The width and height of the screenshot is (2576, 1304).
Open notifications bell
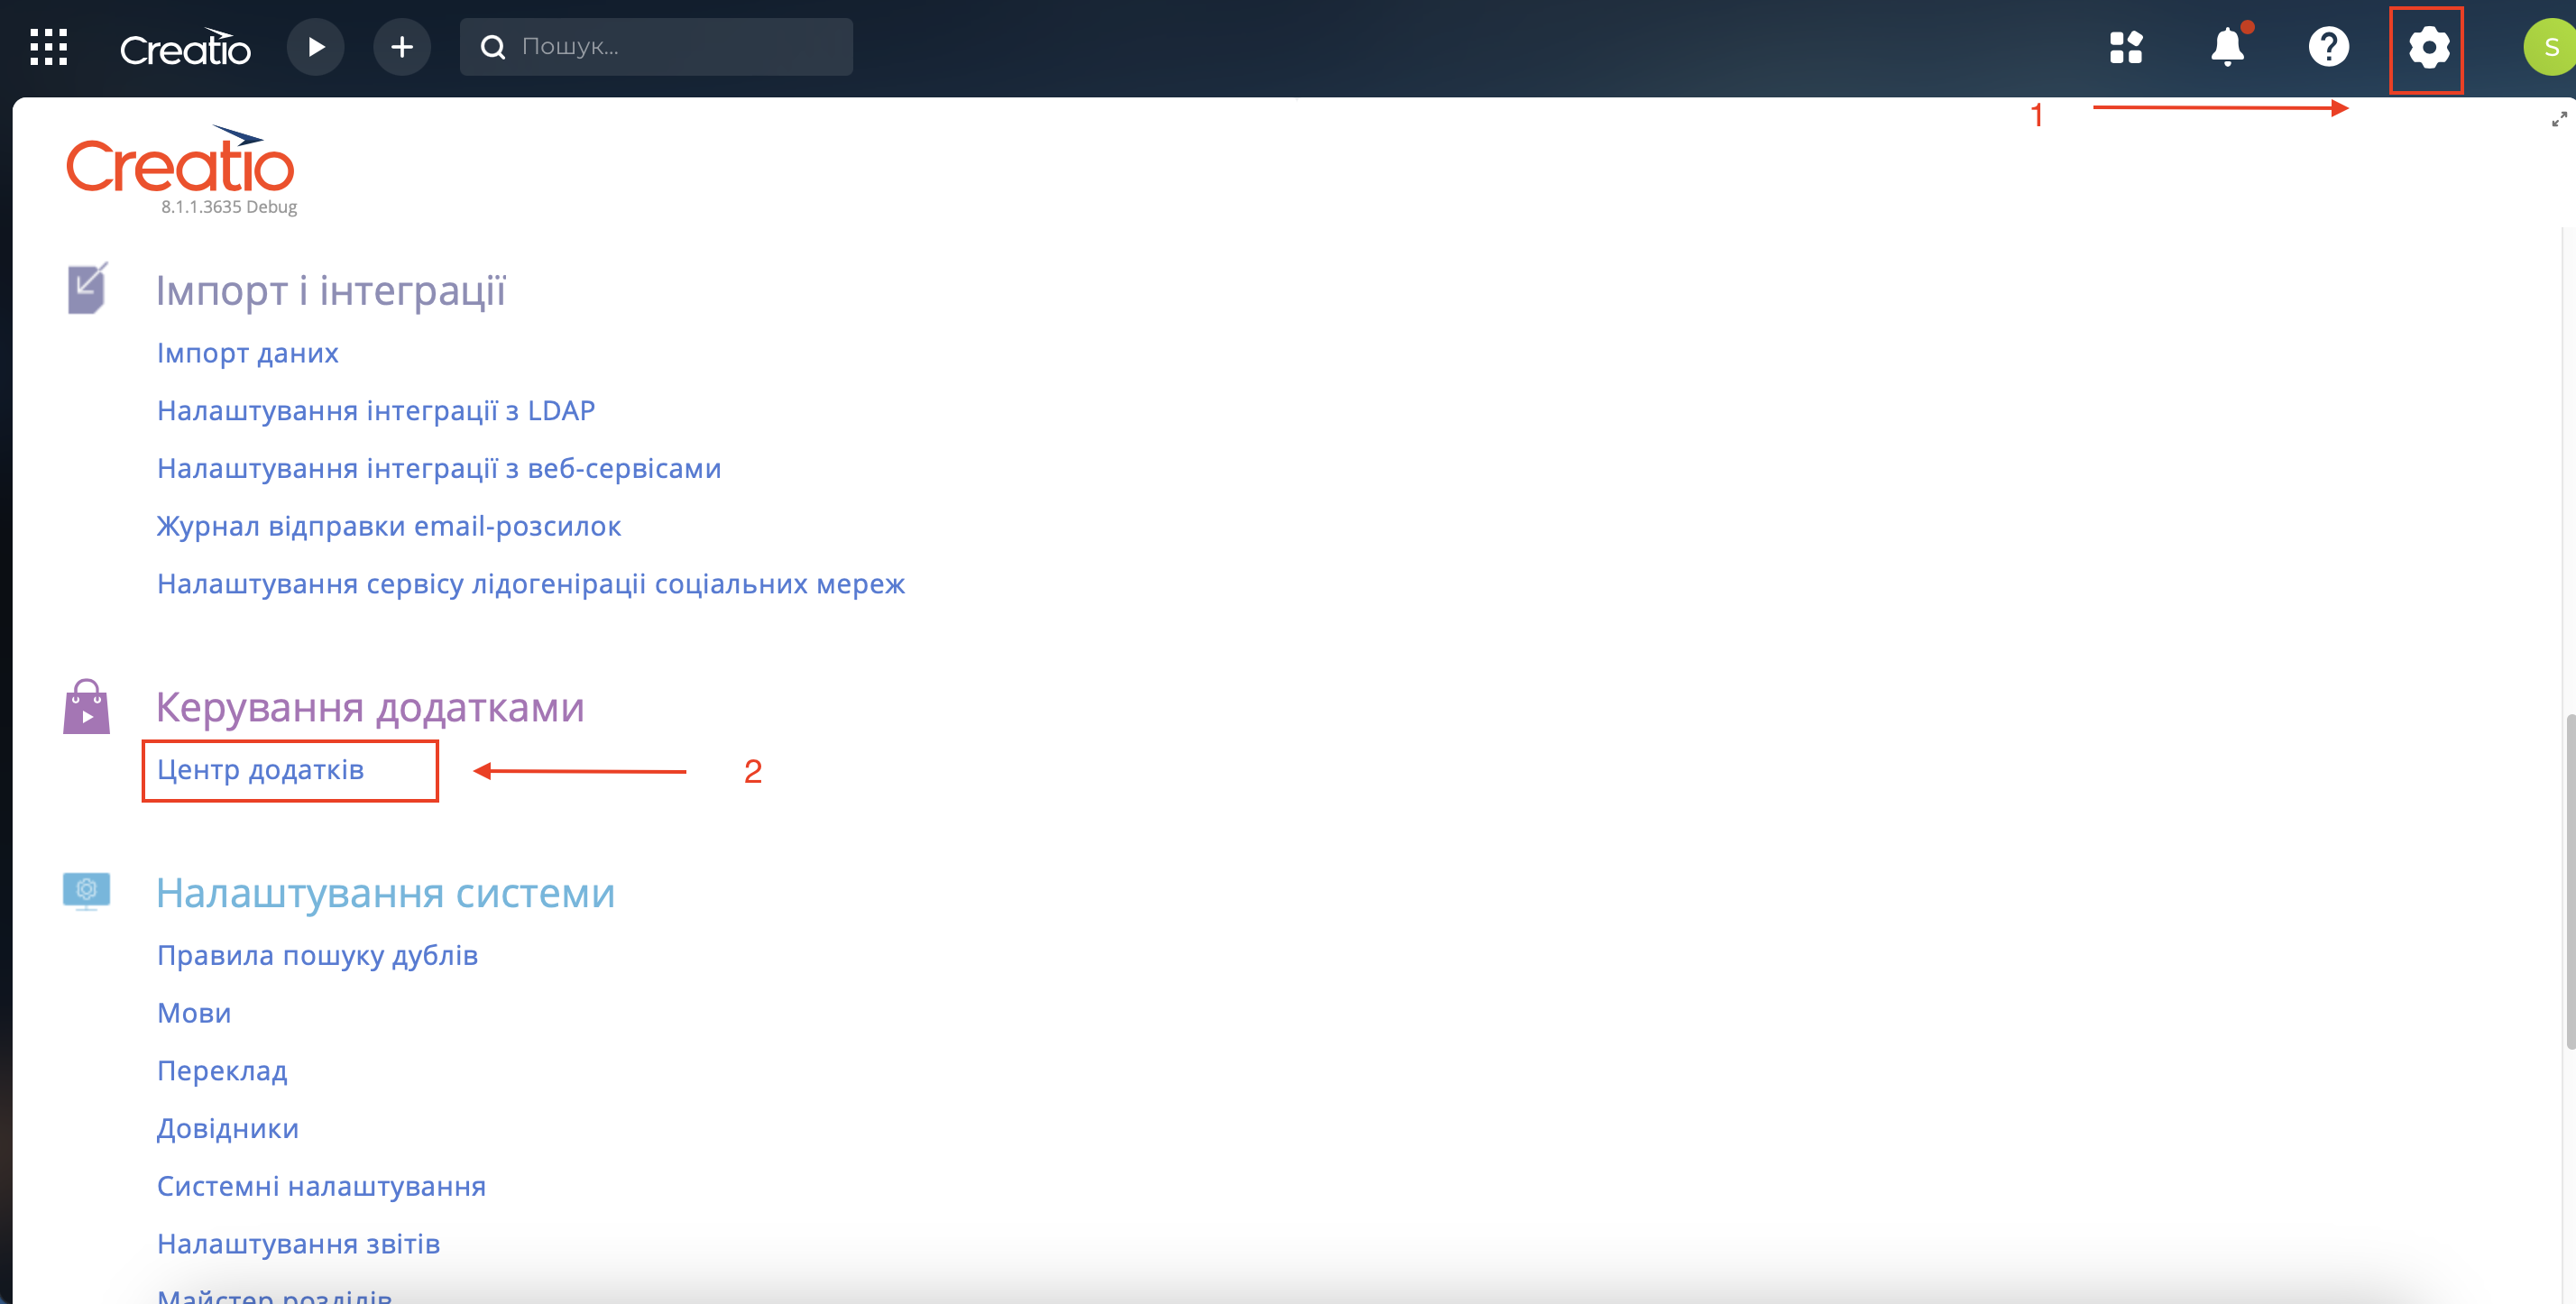2228,46
